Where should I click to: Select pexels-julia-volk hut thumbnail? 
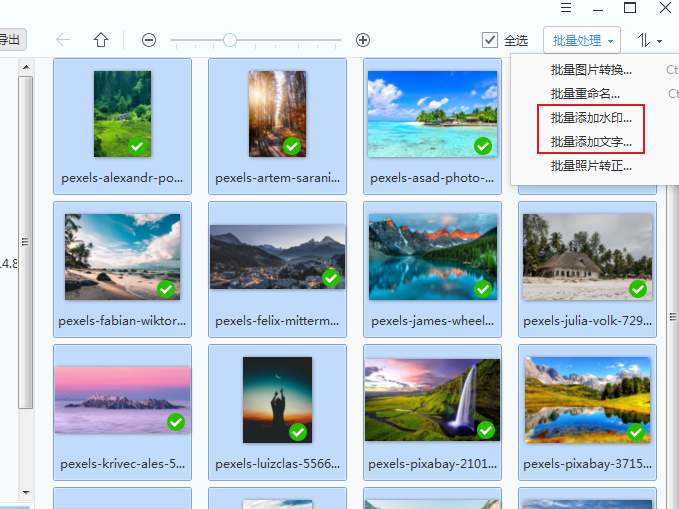pyautogui.click(x=588, y=257)
